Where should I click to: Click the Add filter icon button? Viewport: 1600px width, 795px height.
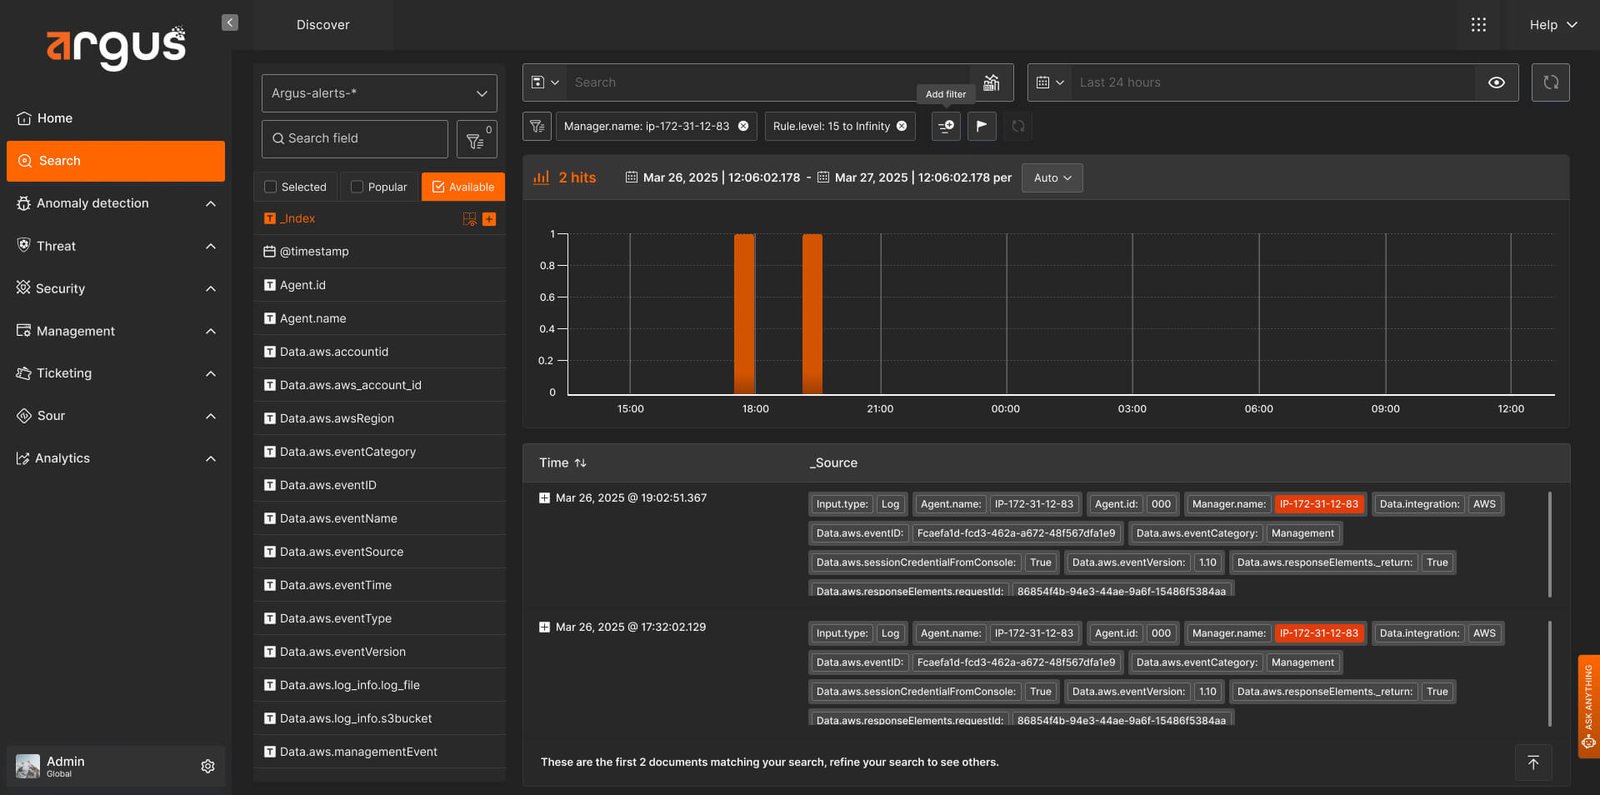coord(946,126)
